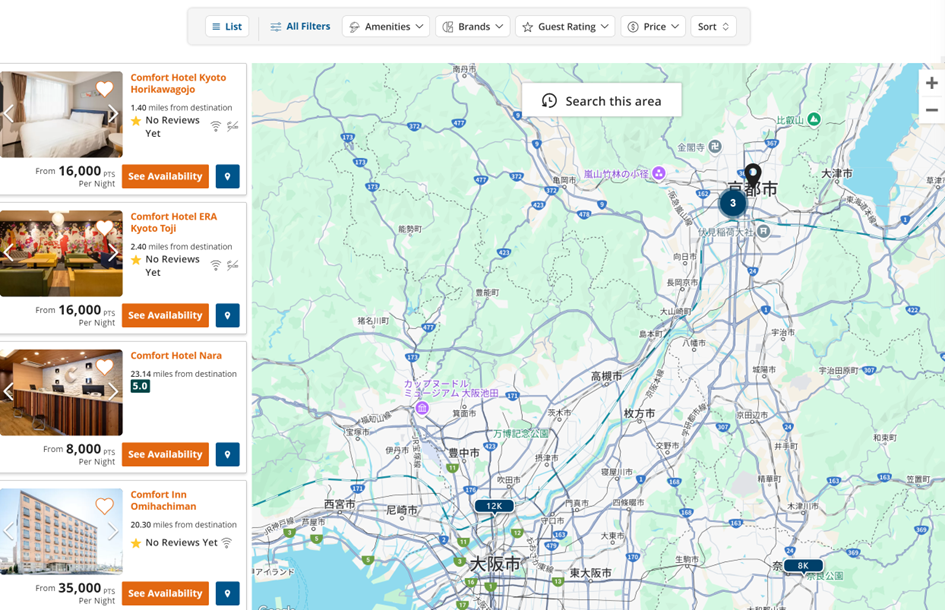Open Comfort Inn Omihachiman title link
The image size is (945, 610).
[163, 500]
